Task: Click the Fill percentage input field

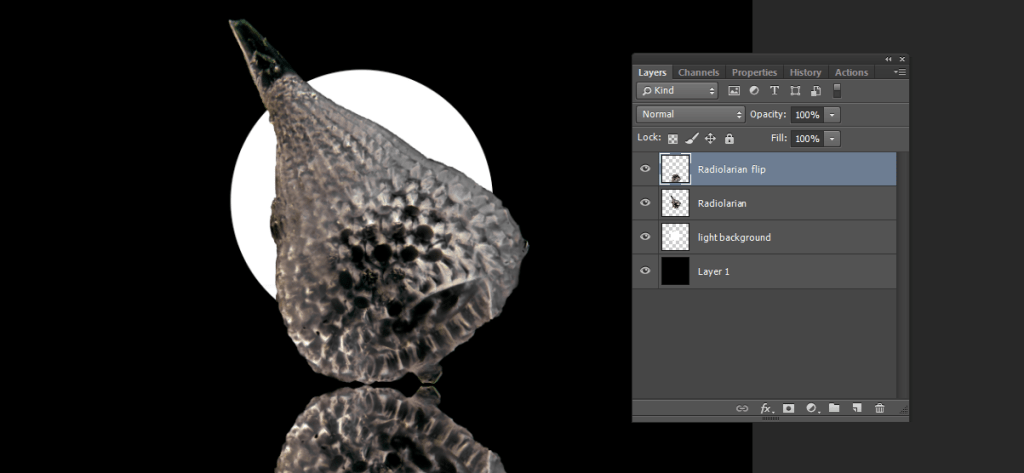Action: pyautogui.click(x=807, y=139)
